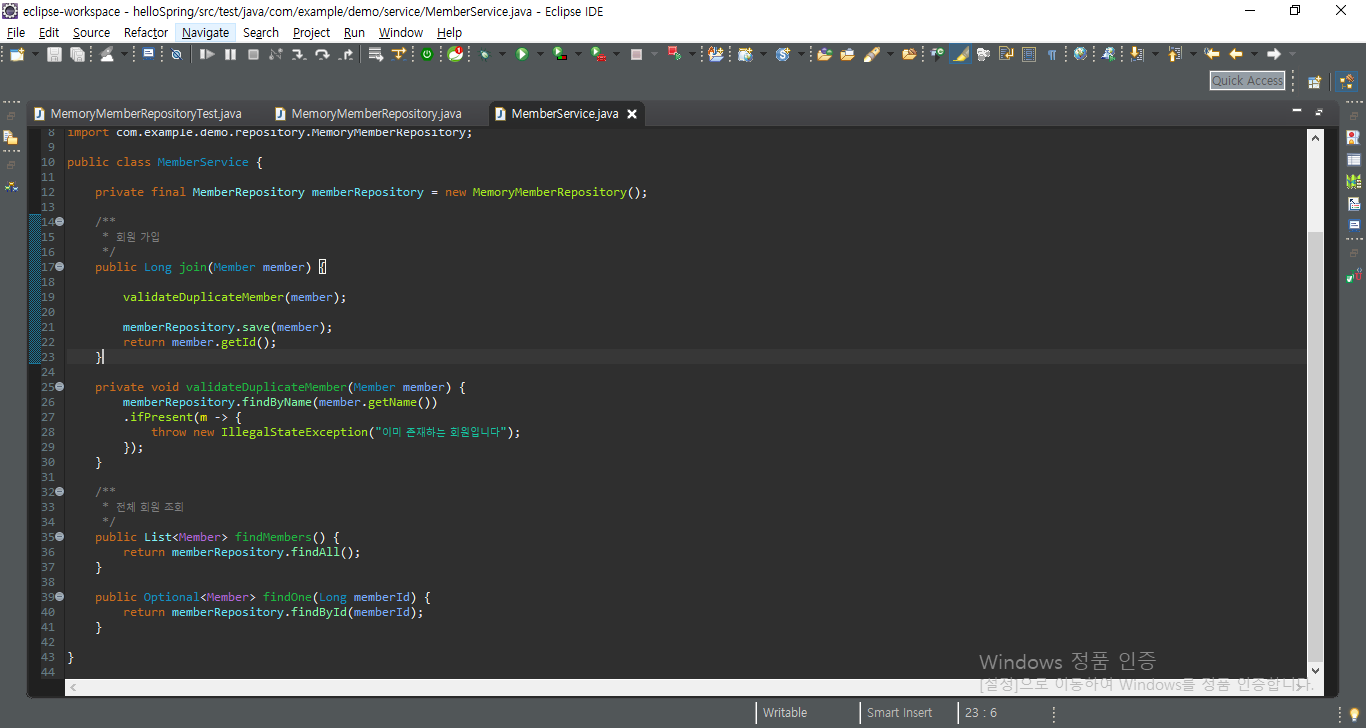Collapse the comment block at line 32
The height and width of the screenshot is (728, 1366).
[x=60, y=492]
